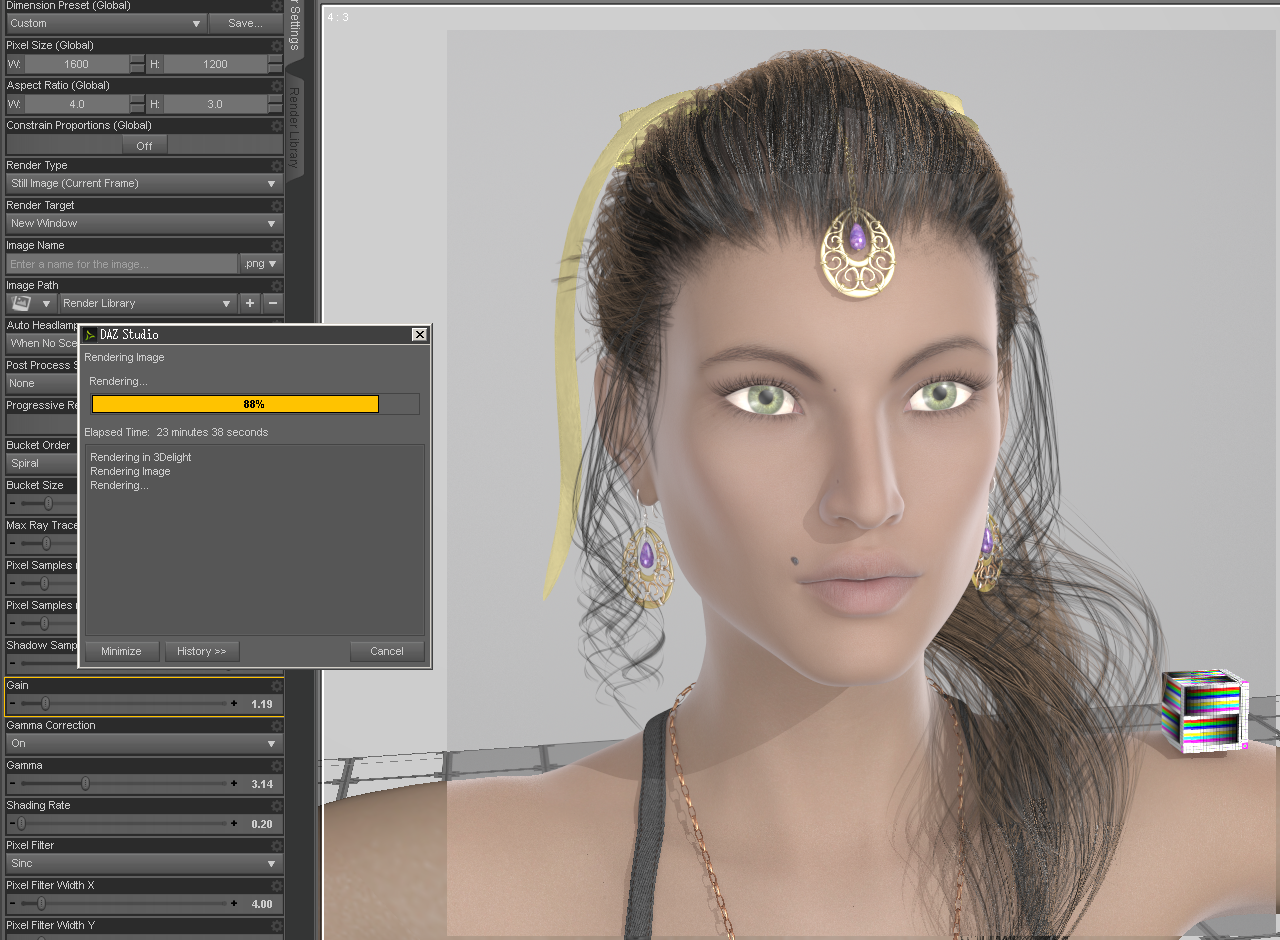Click the Bucket Size slider handle
Viewport: 1280px width, 940px height.
coord(48,504)
